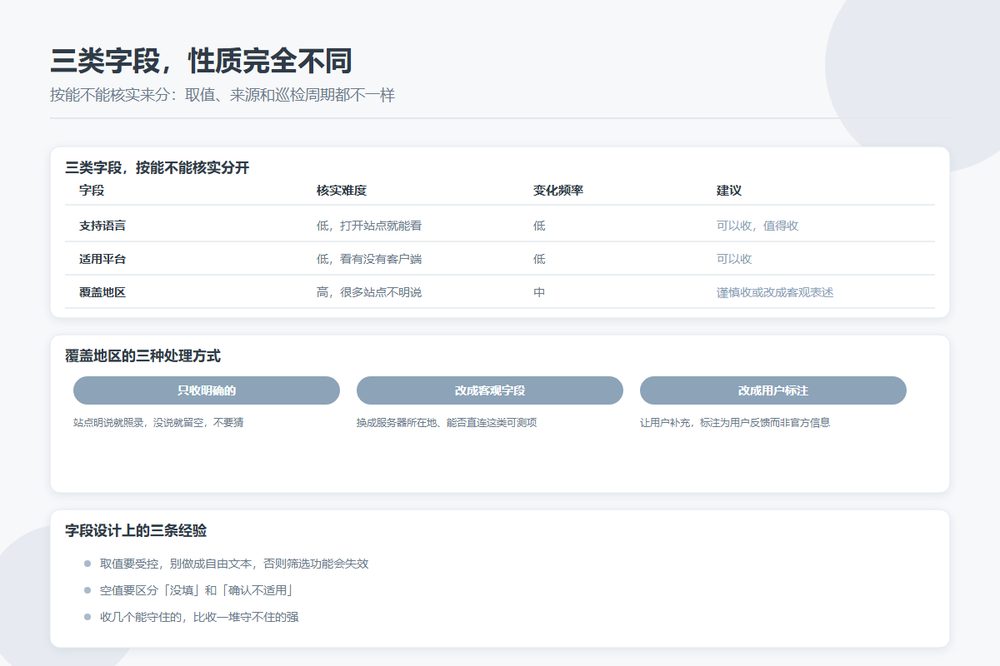Click the 中 frequency cell
The width and height of the screenshot is (1000, 666).
539,292
